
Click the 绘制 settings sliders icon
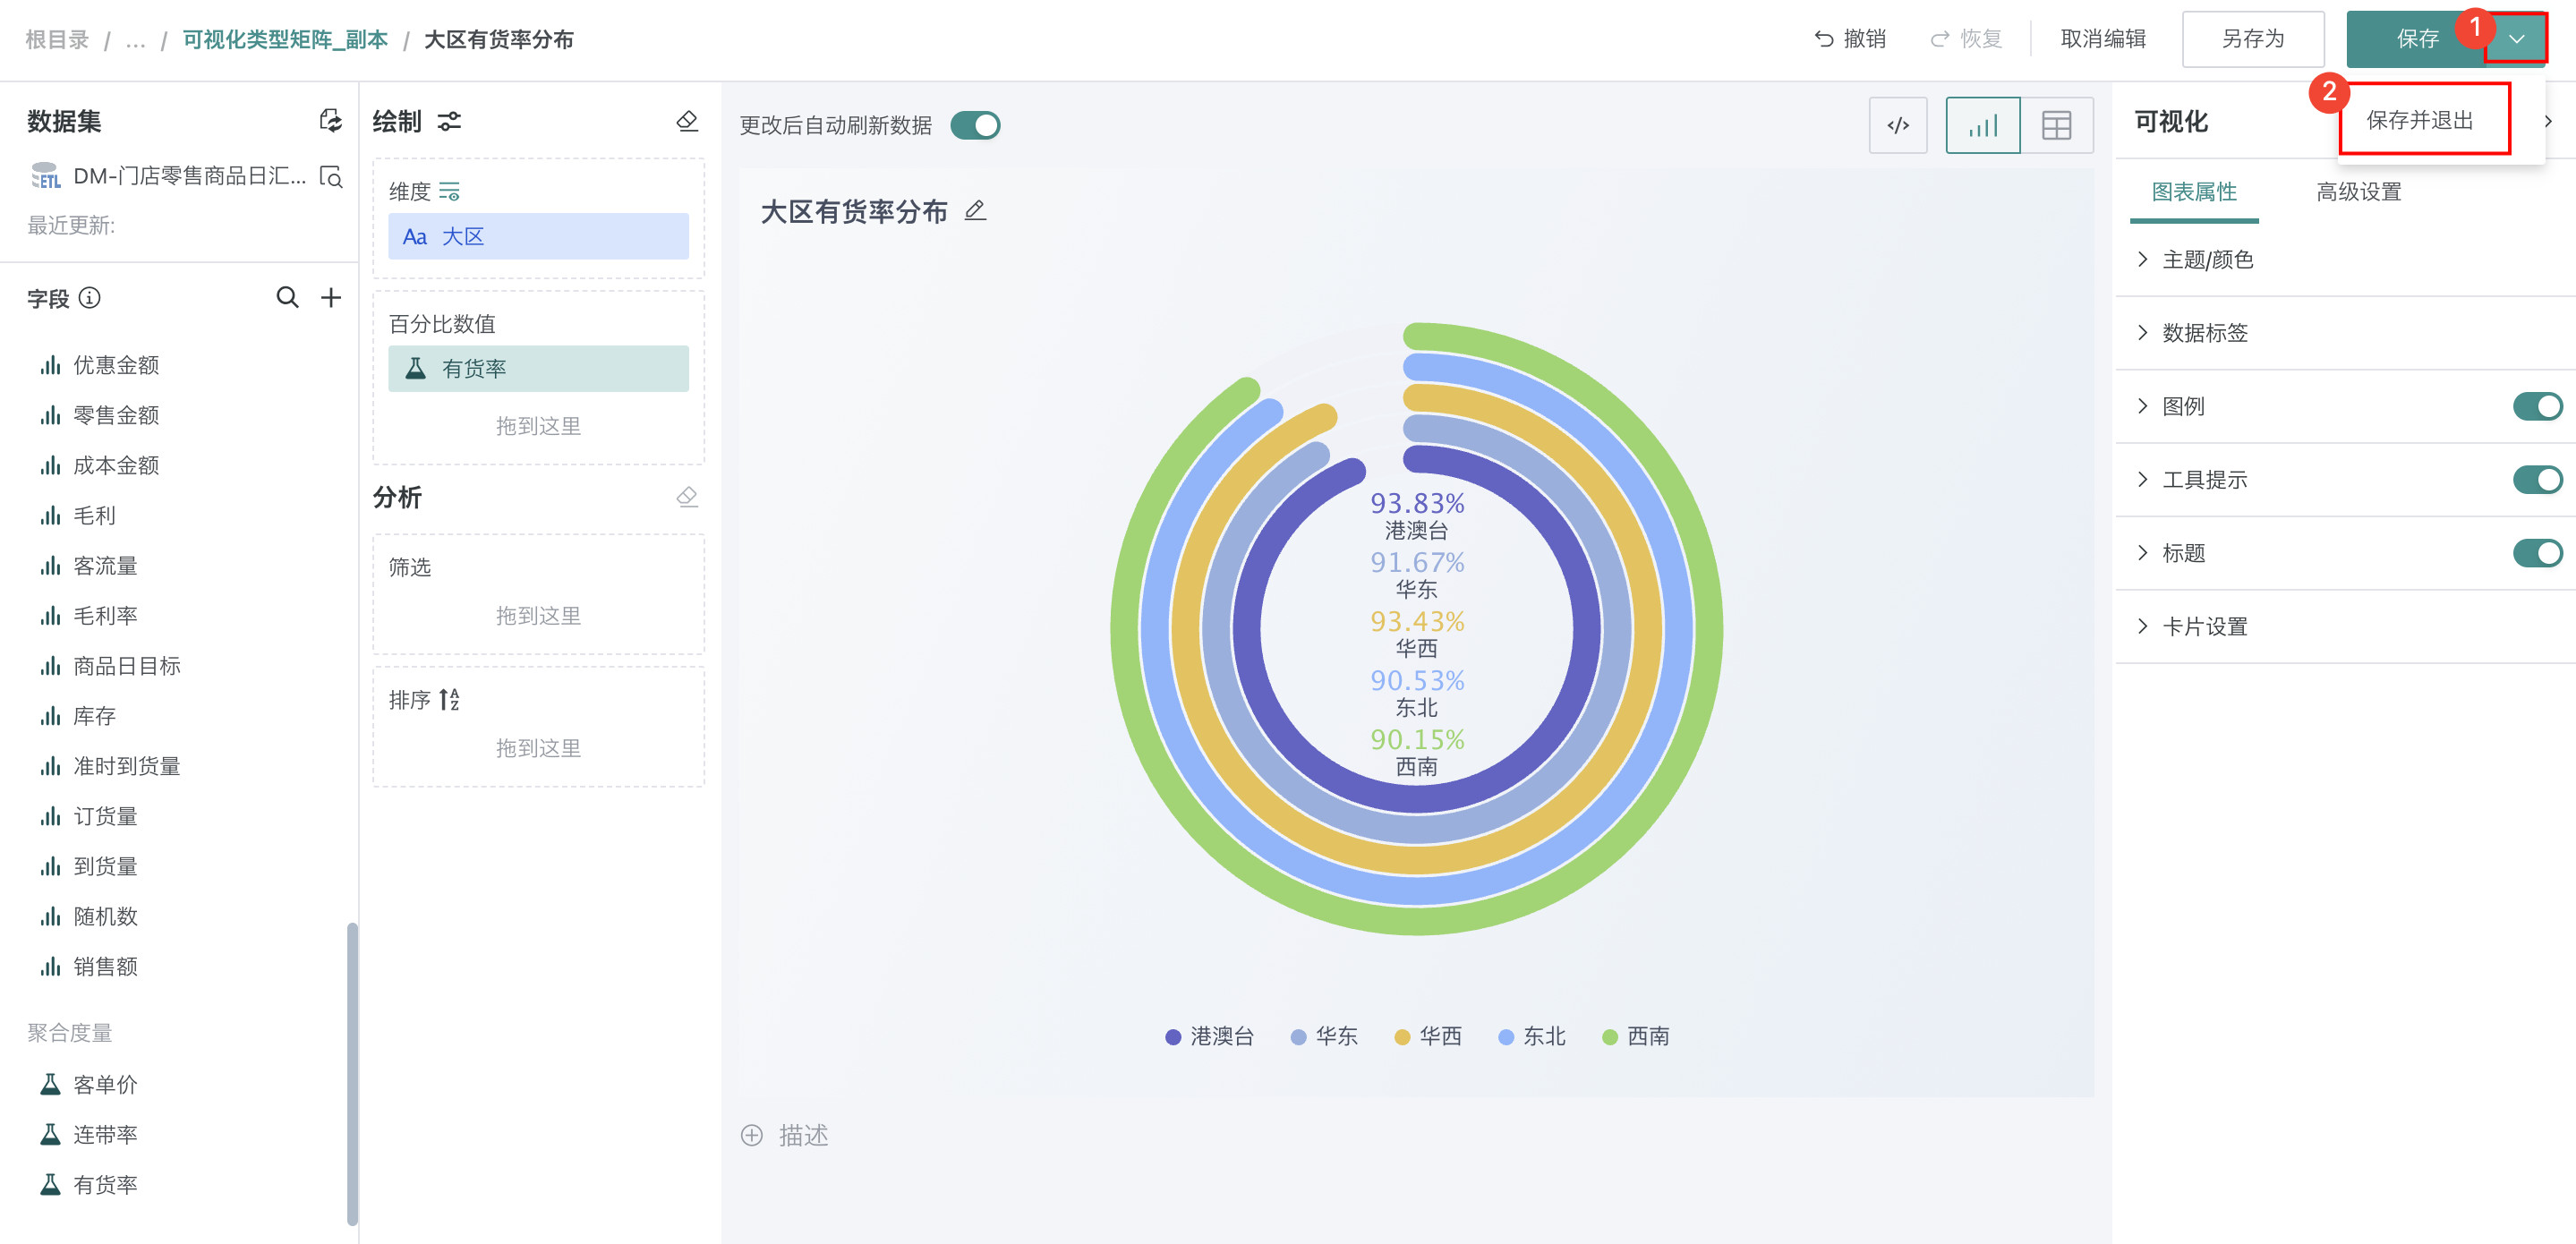[x=450, y=121]
